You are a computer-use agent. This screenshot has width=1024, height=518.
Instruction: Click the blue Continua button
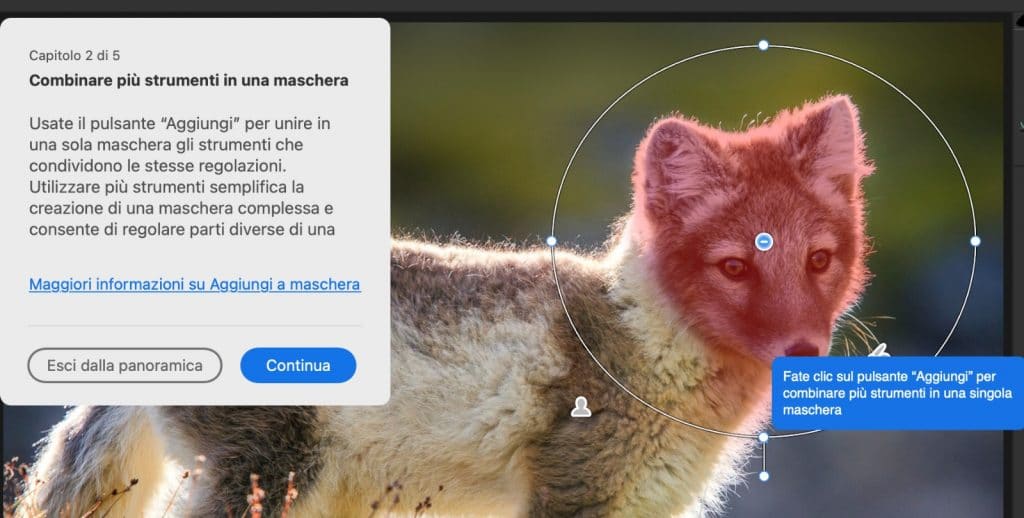[x=298, y=365]
